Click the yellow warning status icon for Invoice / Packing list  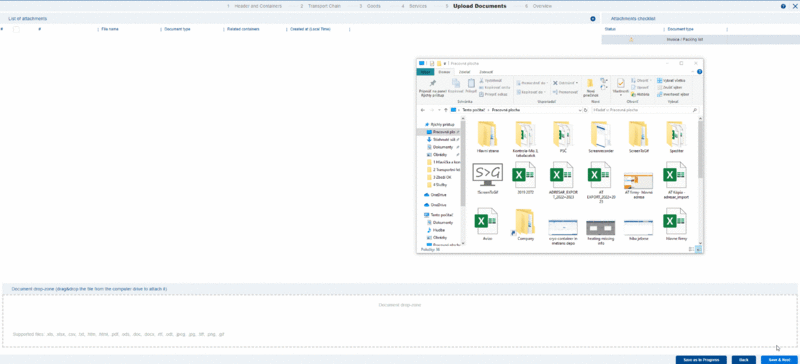tap(631, 39)
